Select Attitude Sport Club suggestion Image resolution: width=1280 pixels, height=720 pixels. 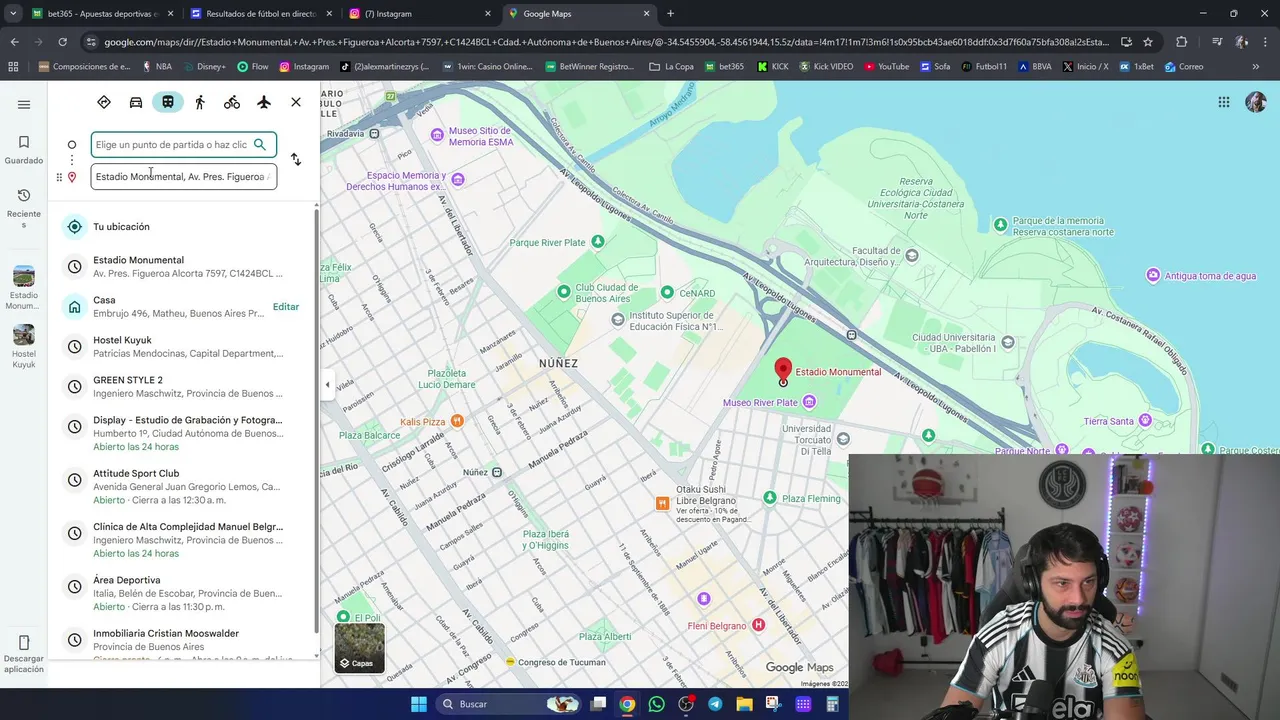(183, 486)
